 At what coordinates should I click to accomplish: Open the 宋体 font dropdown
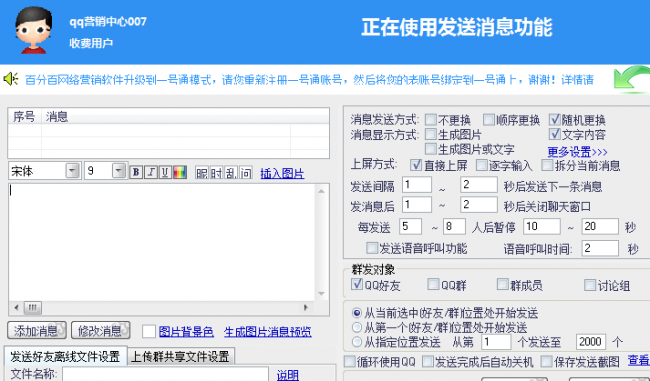73,170
